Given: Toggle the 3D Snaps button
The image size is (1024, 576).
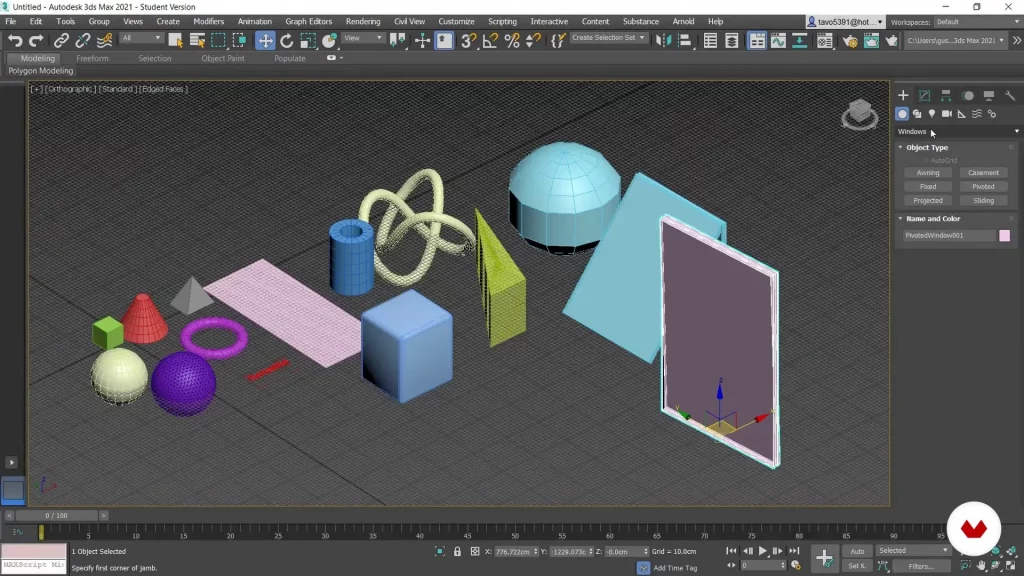Looking at the screenshot, I should click(468, 40).
